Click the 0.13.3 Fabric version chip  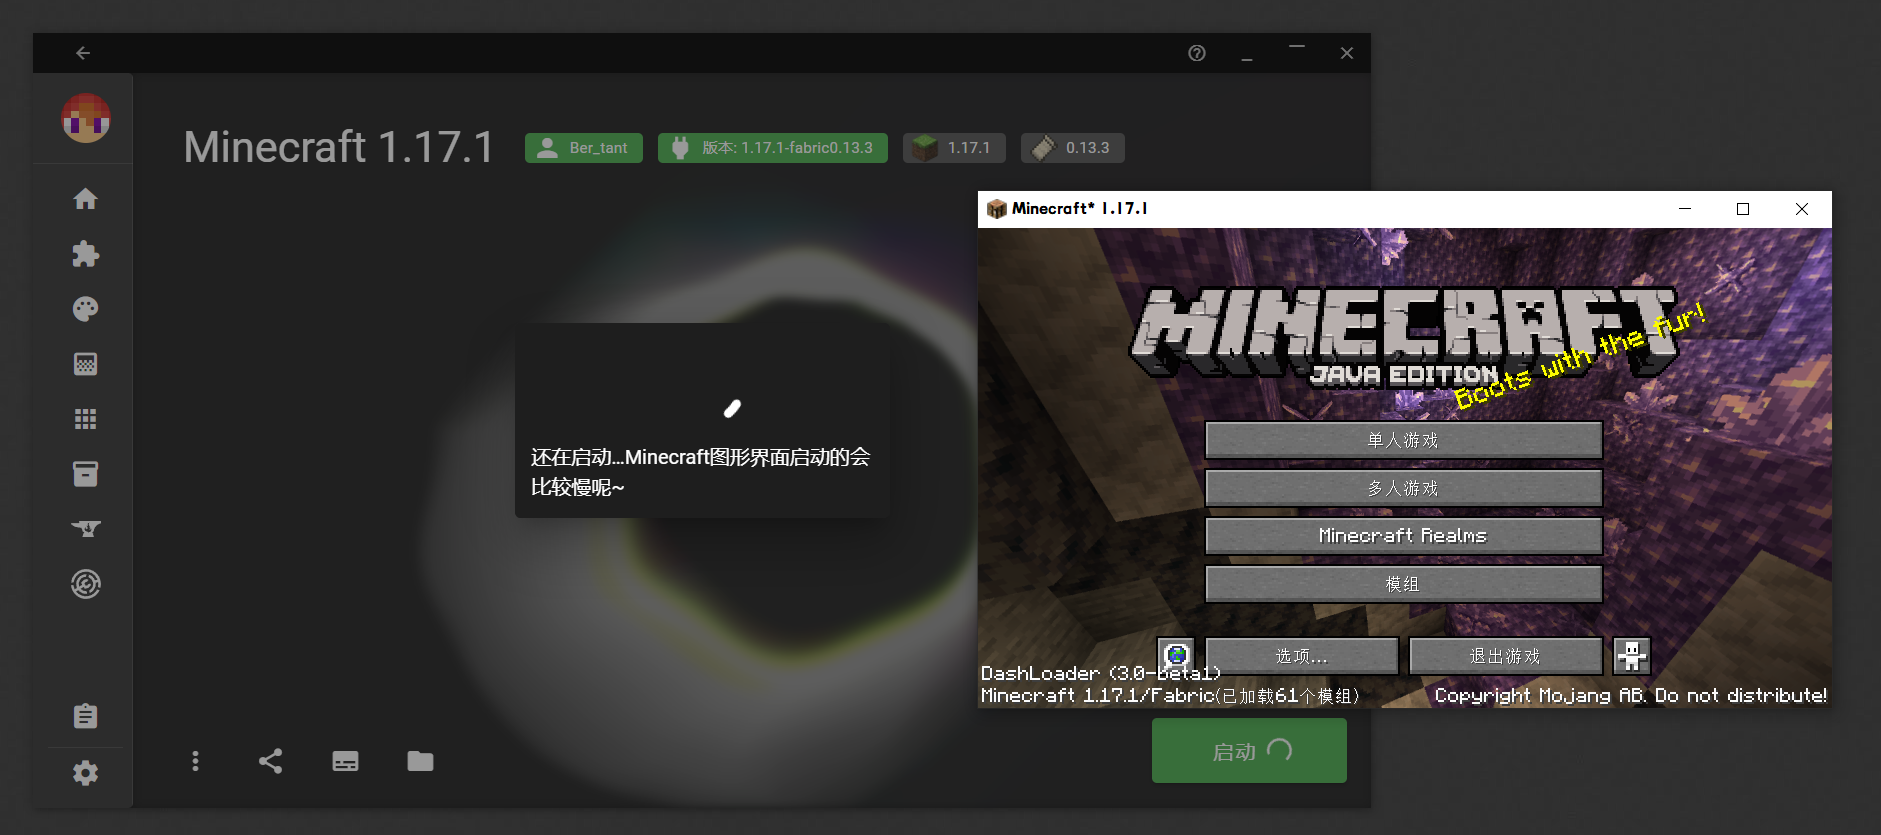(1073, 148)
